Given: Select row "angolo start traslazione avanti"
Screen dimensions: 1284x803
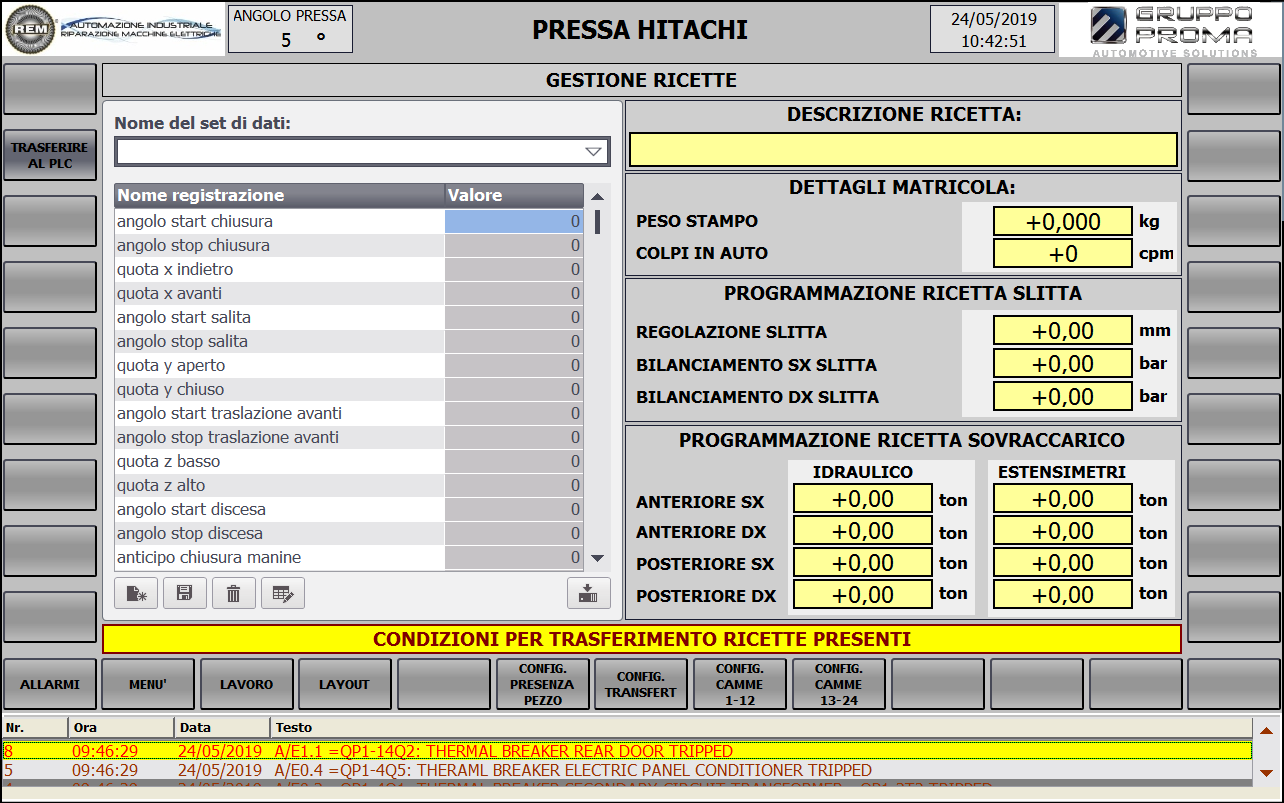Looking at the screenshot, I should coord(349,413).
